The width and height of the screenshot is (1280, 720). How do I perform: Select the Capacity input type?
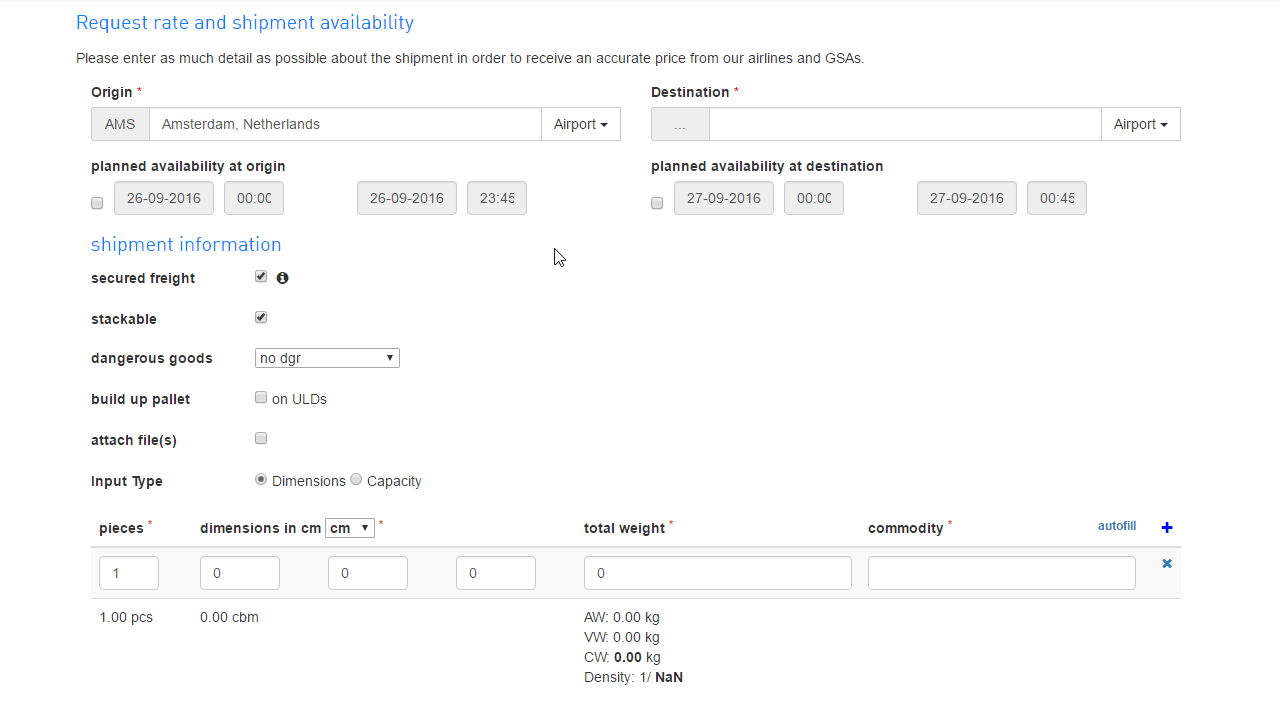click(x=356, y=480)
